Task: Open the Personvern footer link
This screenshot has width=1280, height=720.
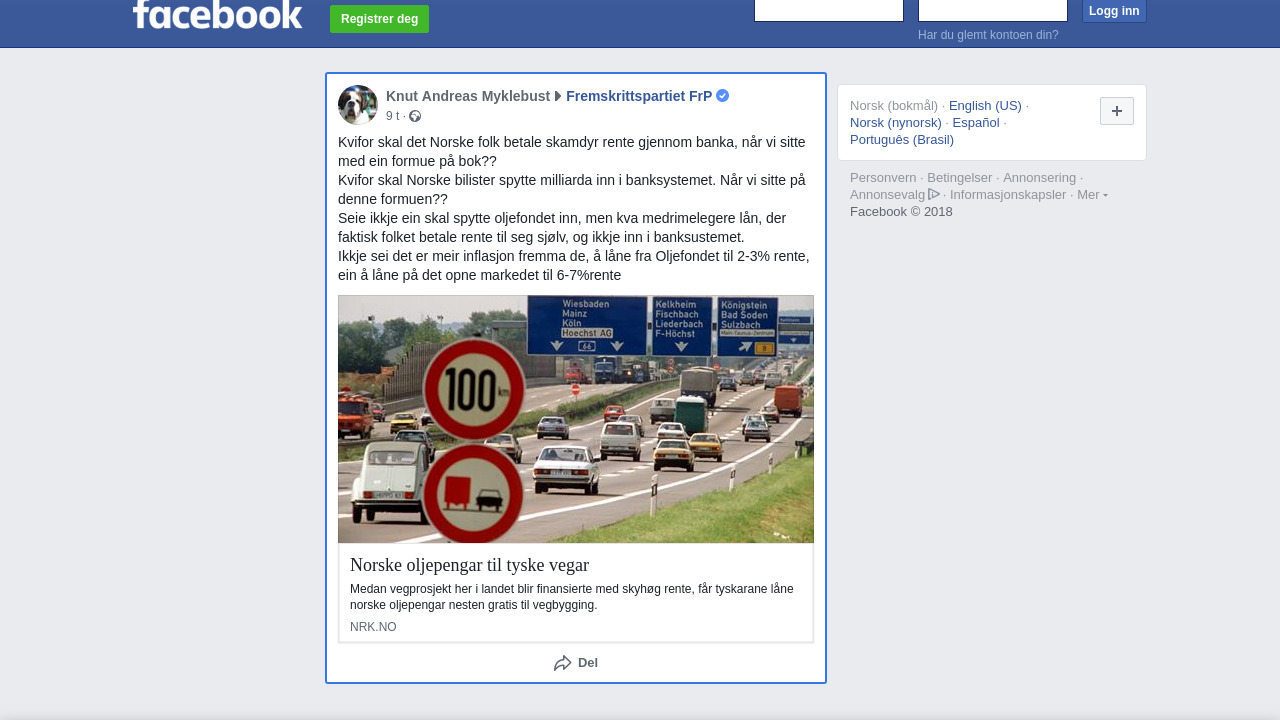Action: (x=883, y=177)
